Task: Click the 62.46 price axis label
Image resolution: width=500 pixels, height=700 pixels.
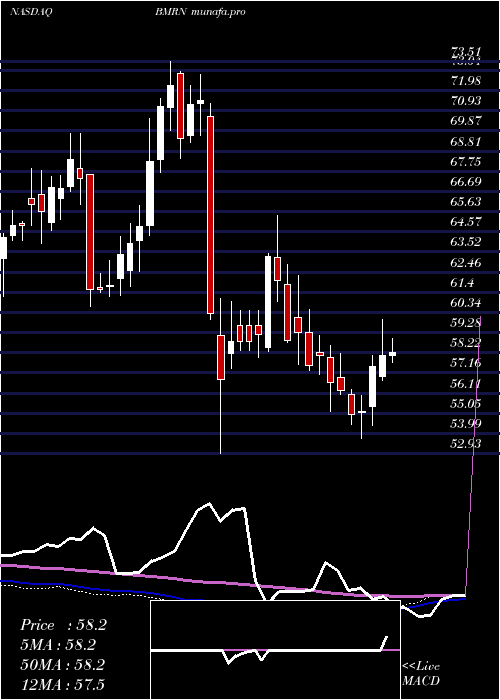Action: click(x=467, y=262)
